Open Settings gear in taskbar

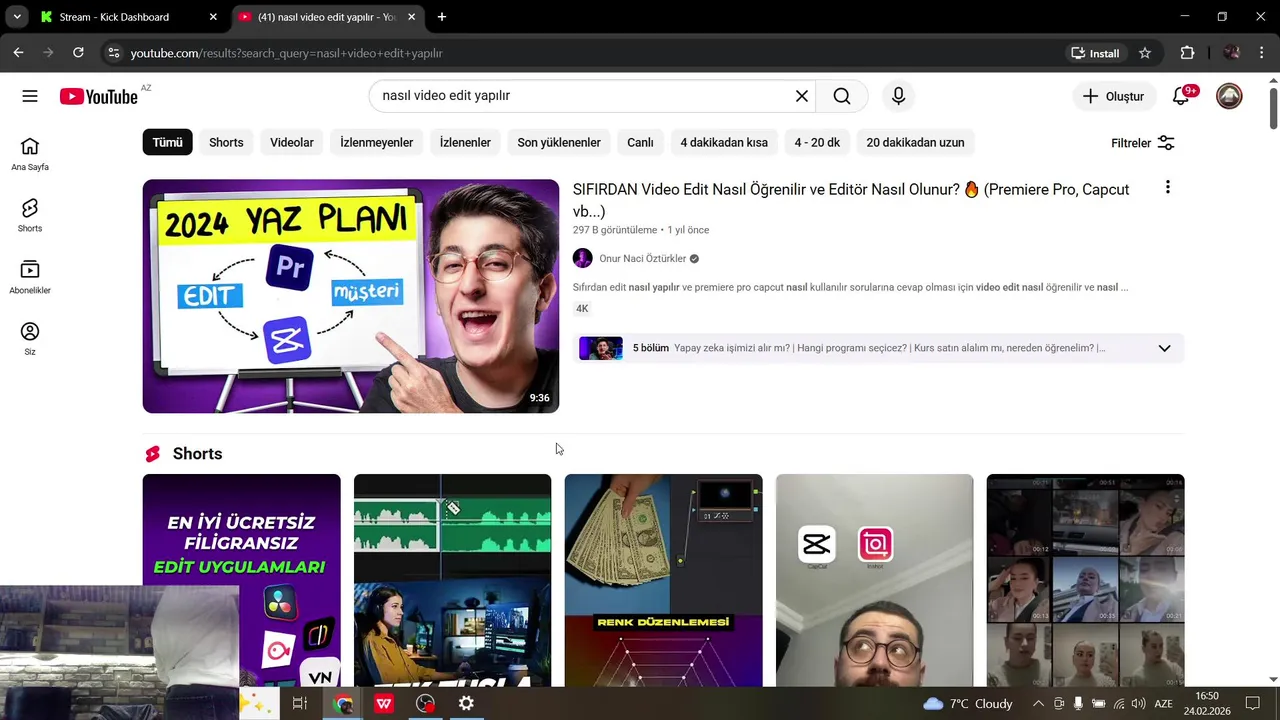coord(466,704)
